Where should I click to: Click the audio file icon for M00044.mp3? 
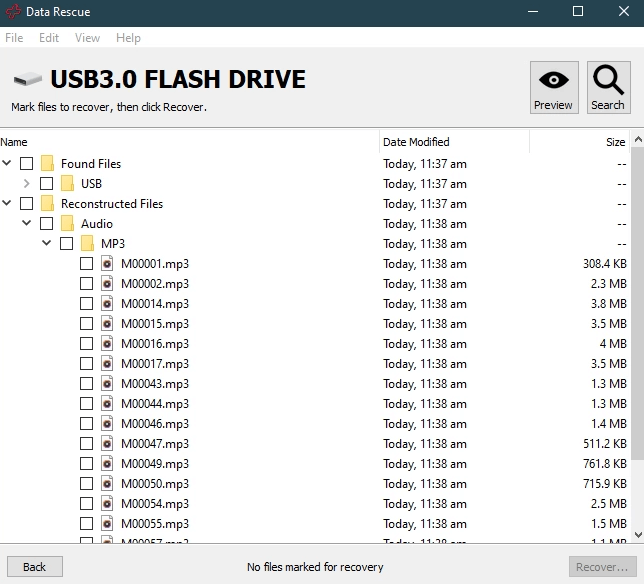coord(107,404)
